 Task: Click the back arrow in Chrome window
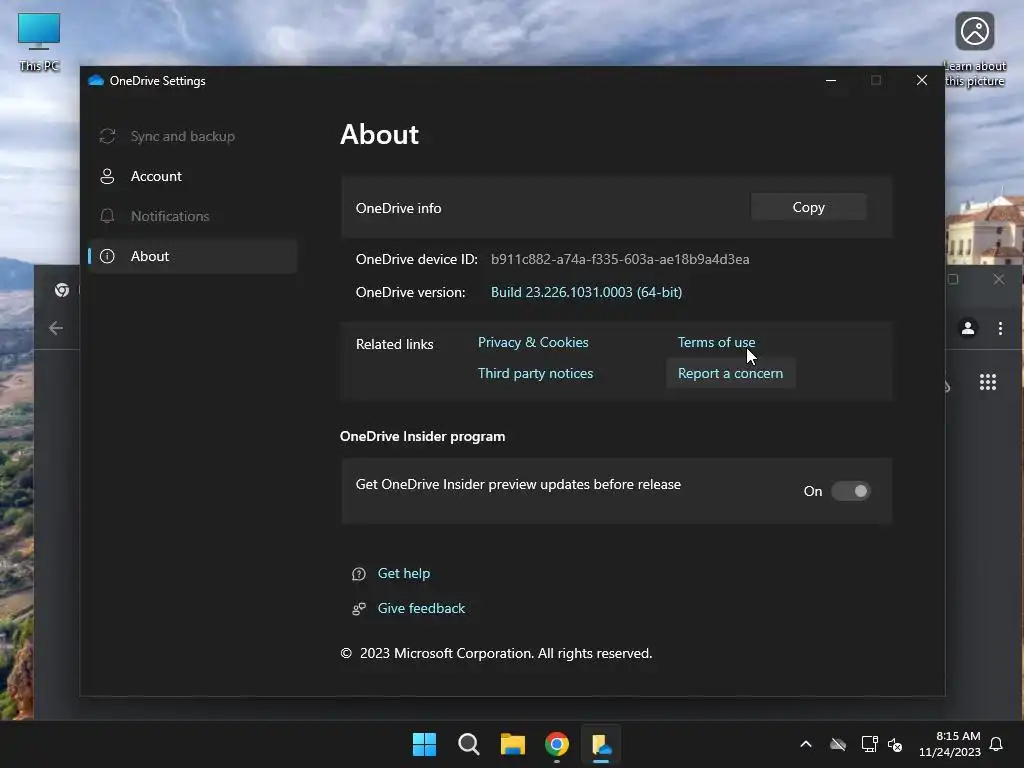pos(56,328)
